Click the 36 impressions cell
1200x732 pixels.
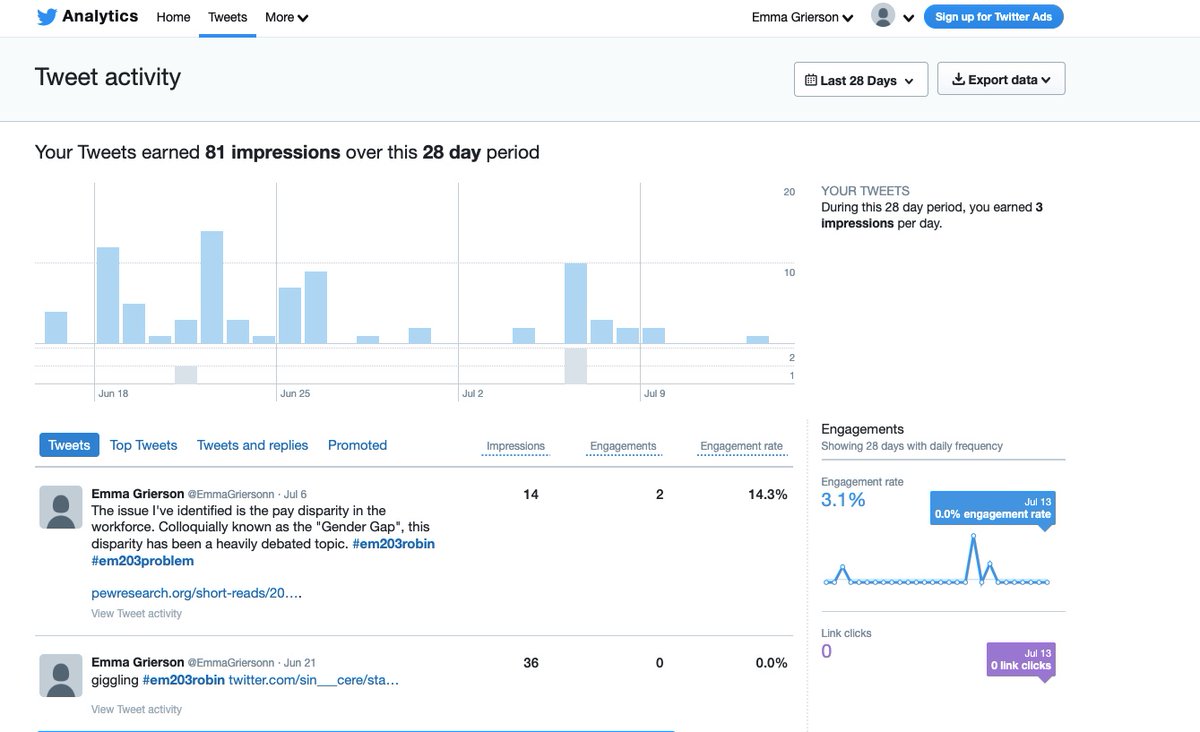click(x=531, y=662)
